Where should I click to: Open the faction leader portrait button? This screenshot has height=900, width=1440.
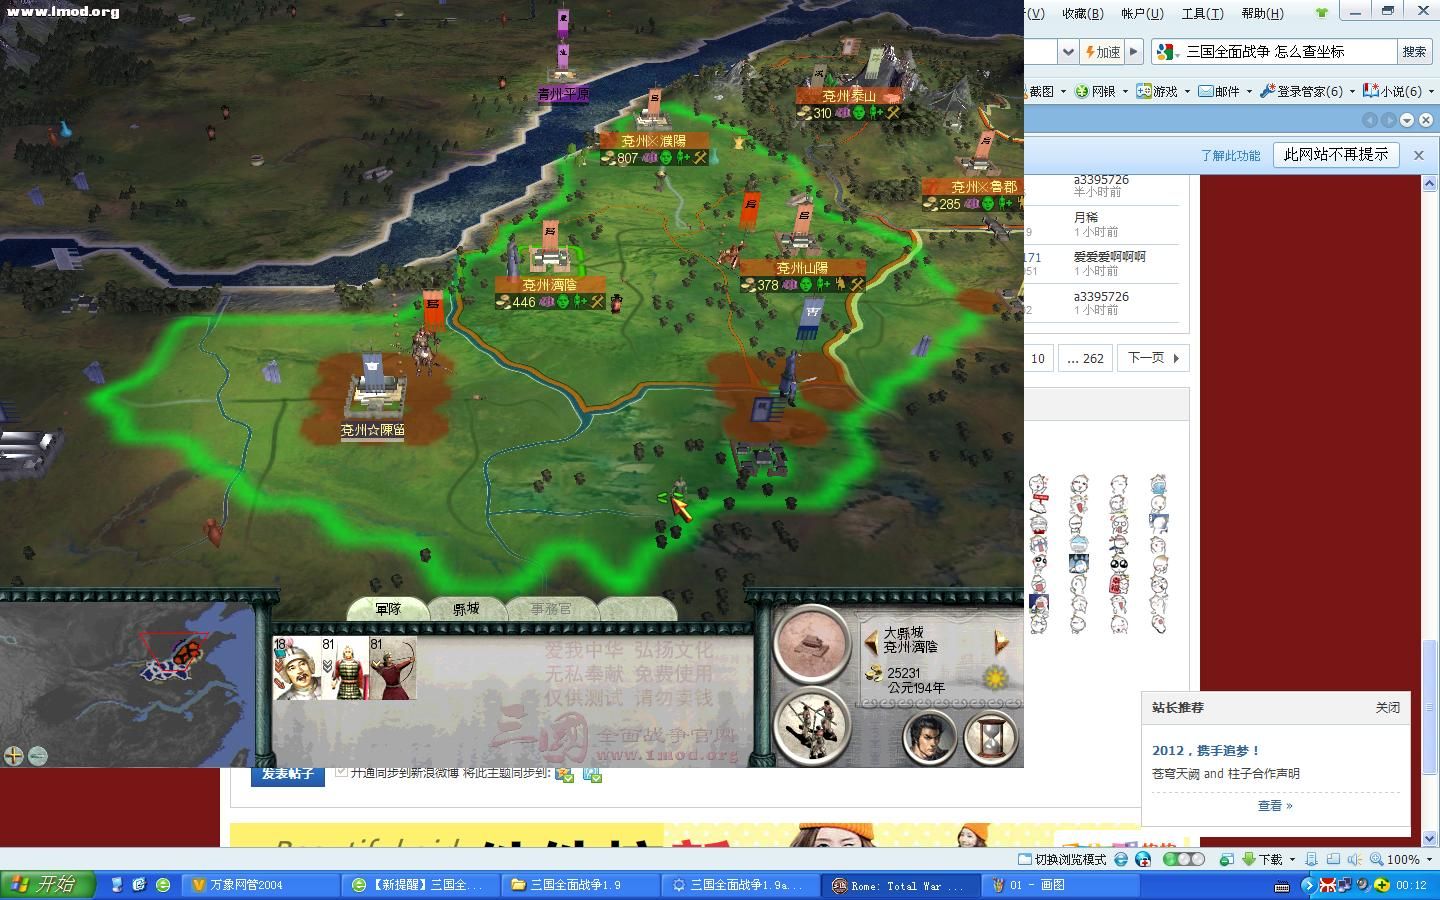[930, 738]
